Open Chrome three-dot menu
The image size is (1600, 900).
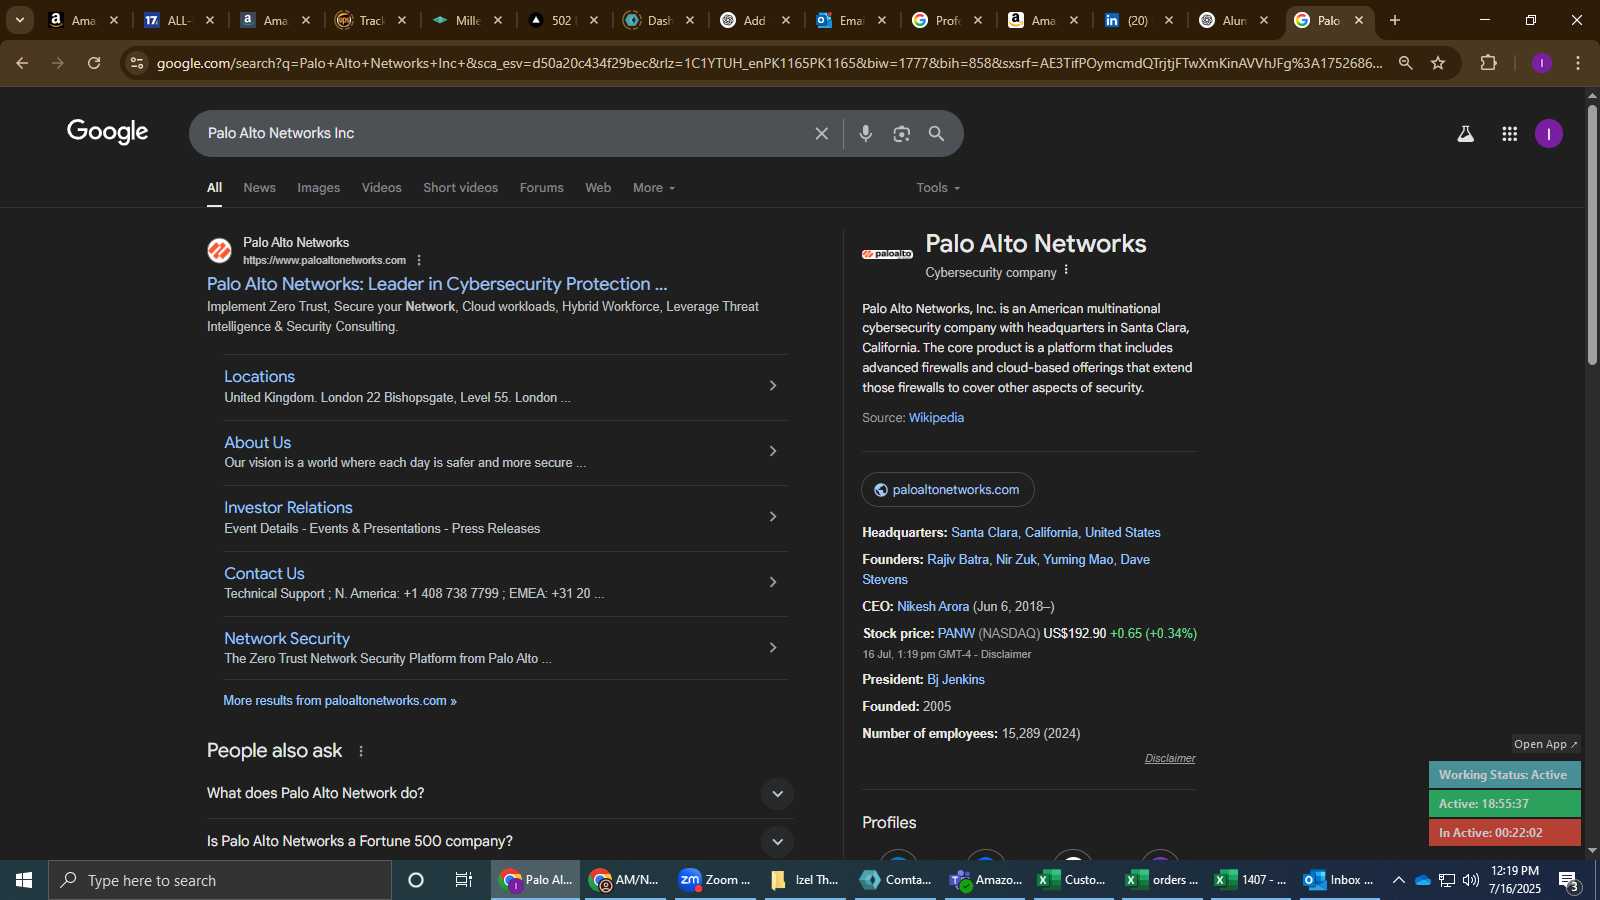point(1578,63)
